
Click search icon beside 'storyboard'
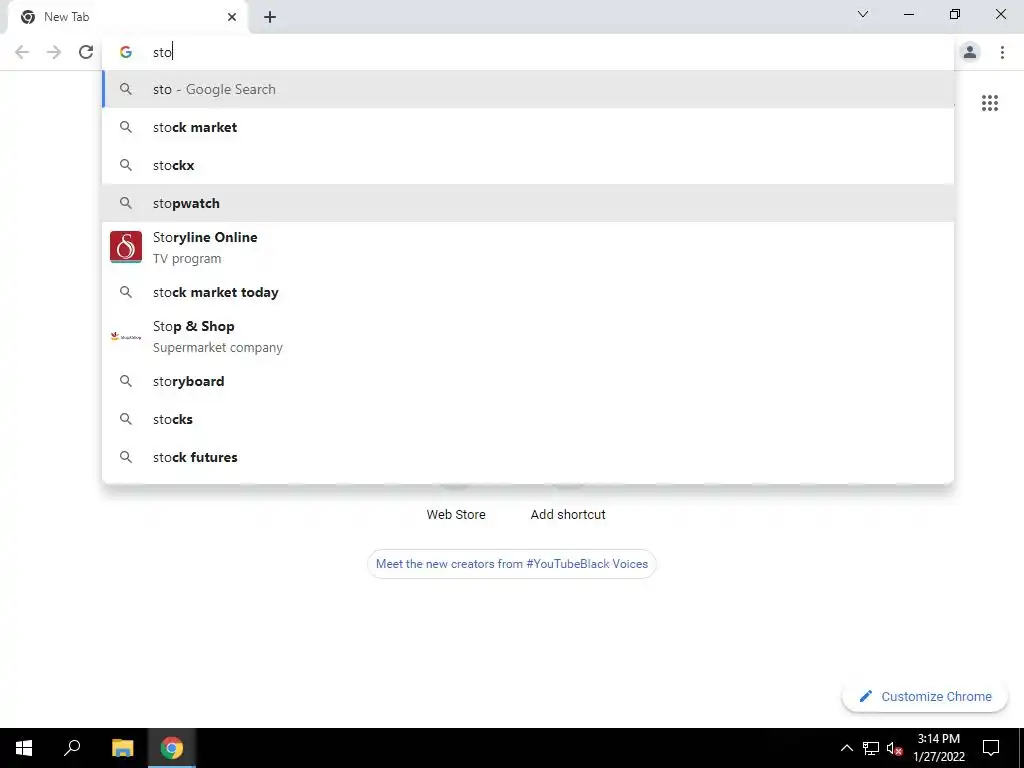point(126,381)
